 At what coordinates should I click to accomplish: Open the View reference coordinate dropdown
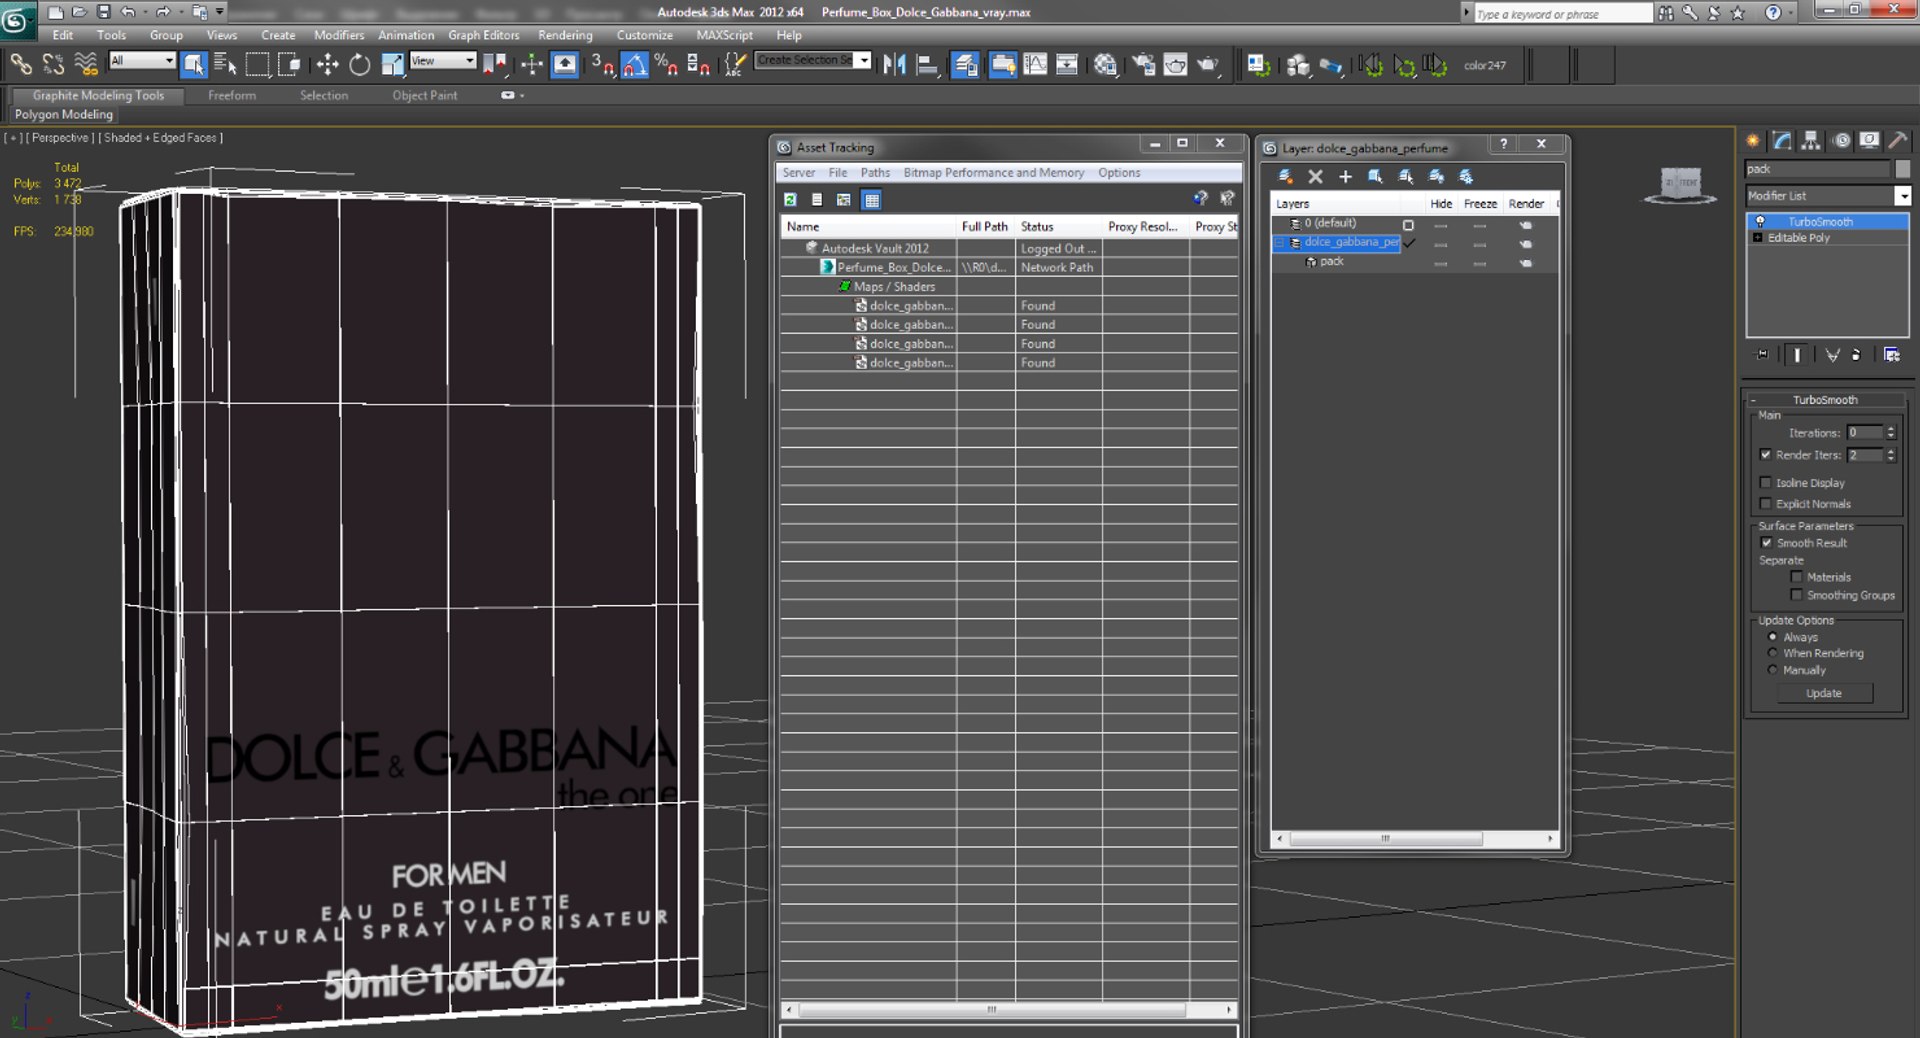point(443,61)
